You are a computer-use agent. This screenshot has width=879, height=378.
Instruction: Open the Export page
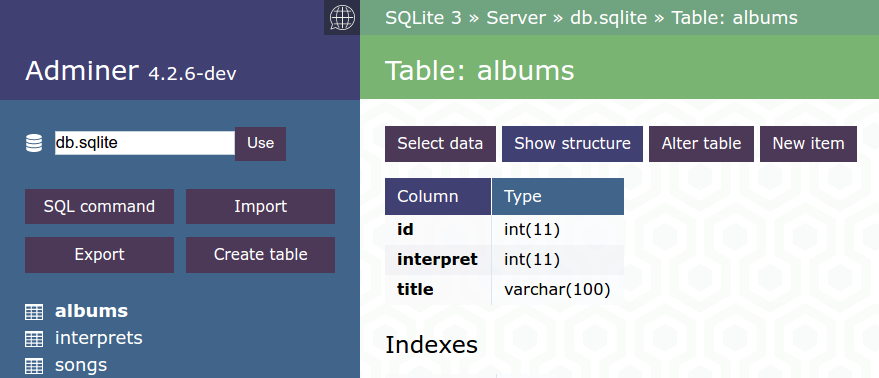point(99,255)
